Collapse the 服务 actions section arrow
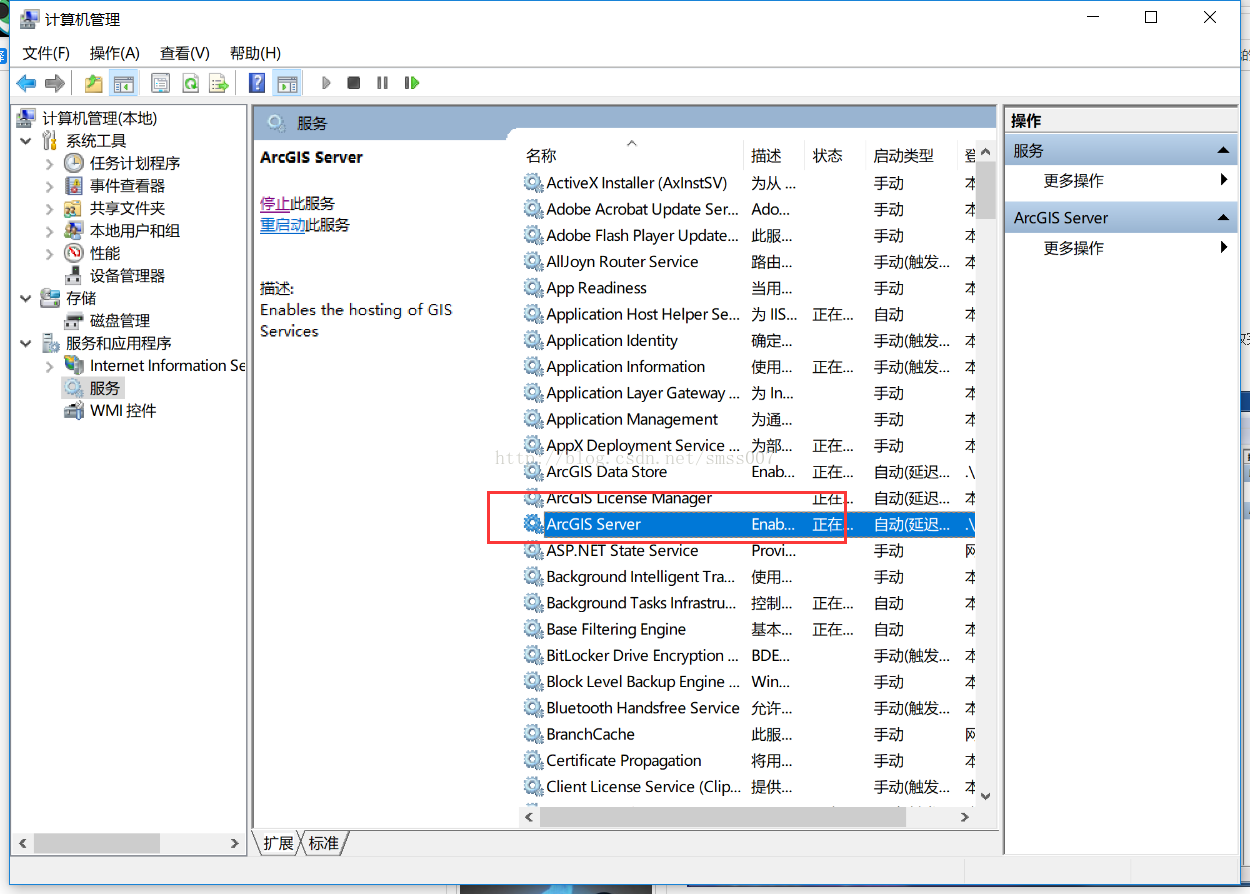The width and height of the screenshot is (1250, 894). pos(1223,151)
